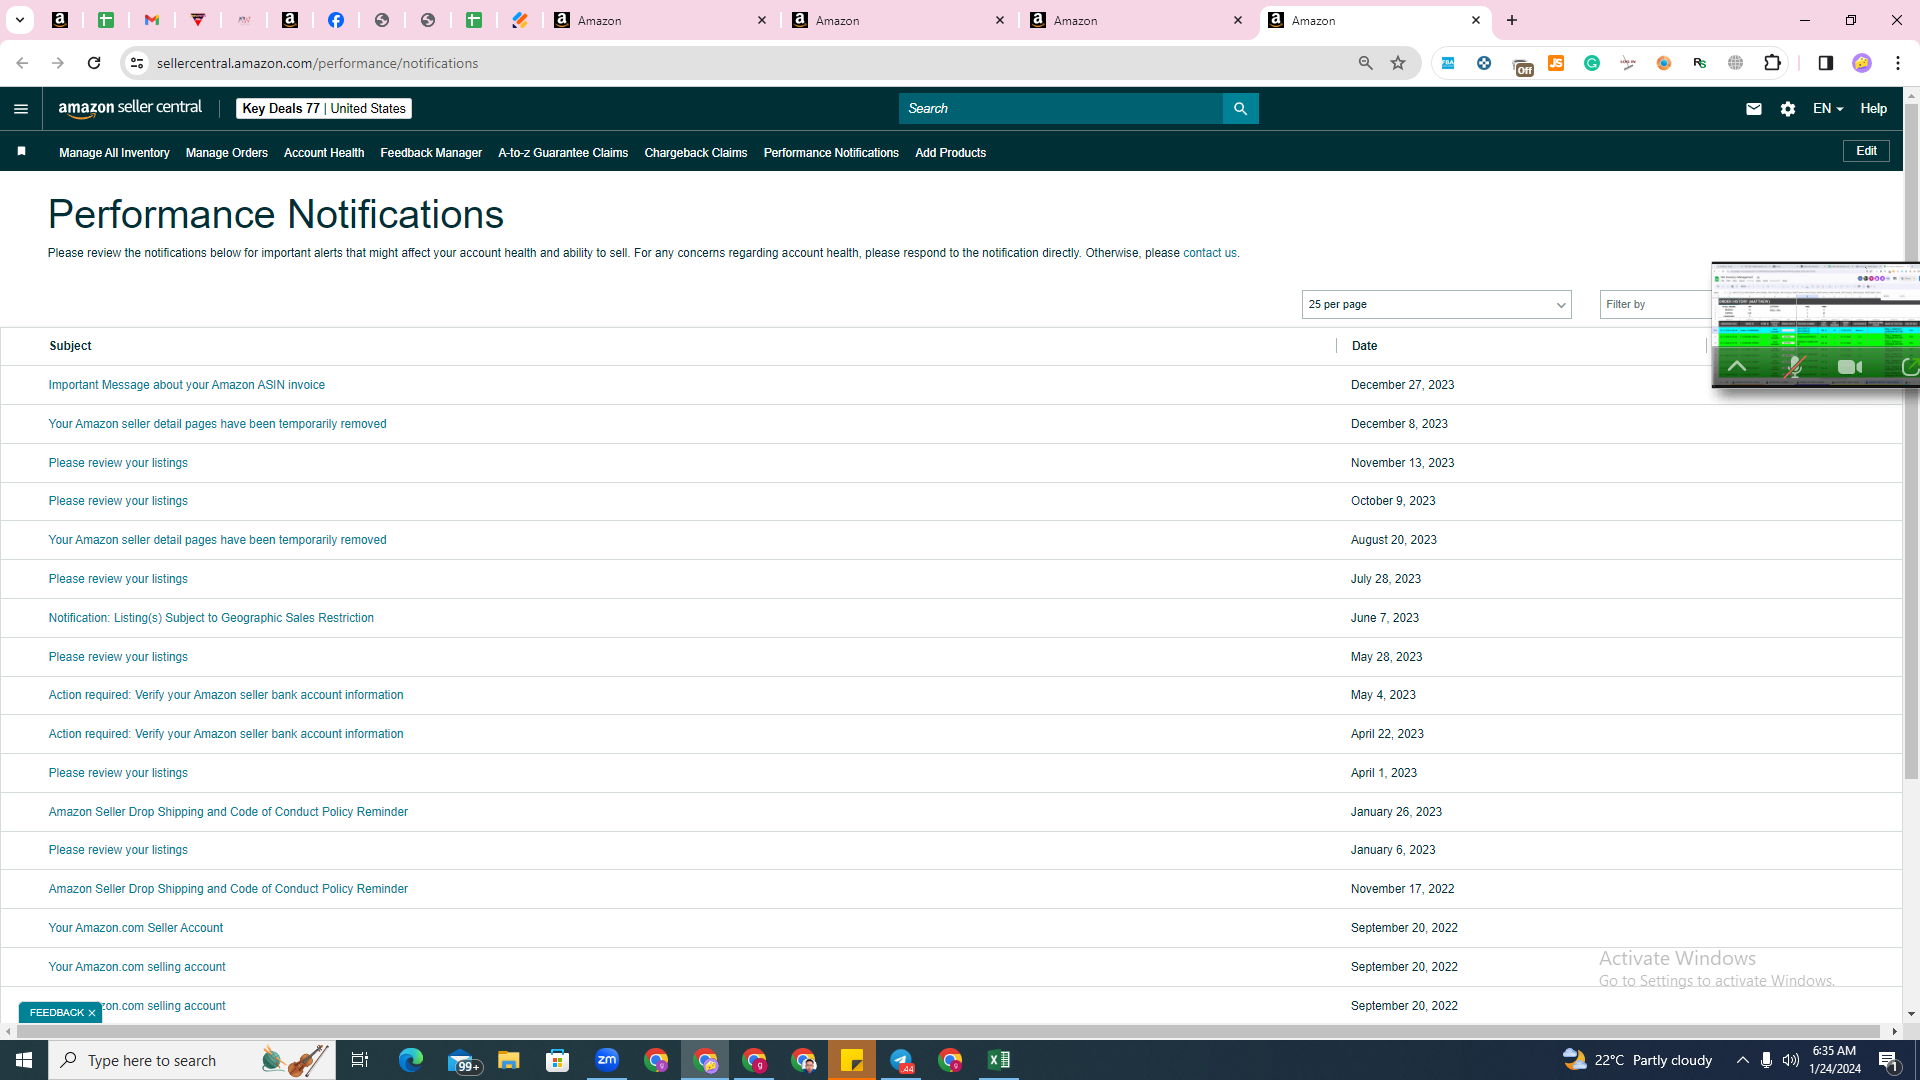Click the Edit button in navigation bar
This screenshot has width=1920, height=1080.
coord(1866,151)
